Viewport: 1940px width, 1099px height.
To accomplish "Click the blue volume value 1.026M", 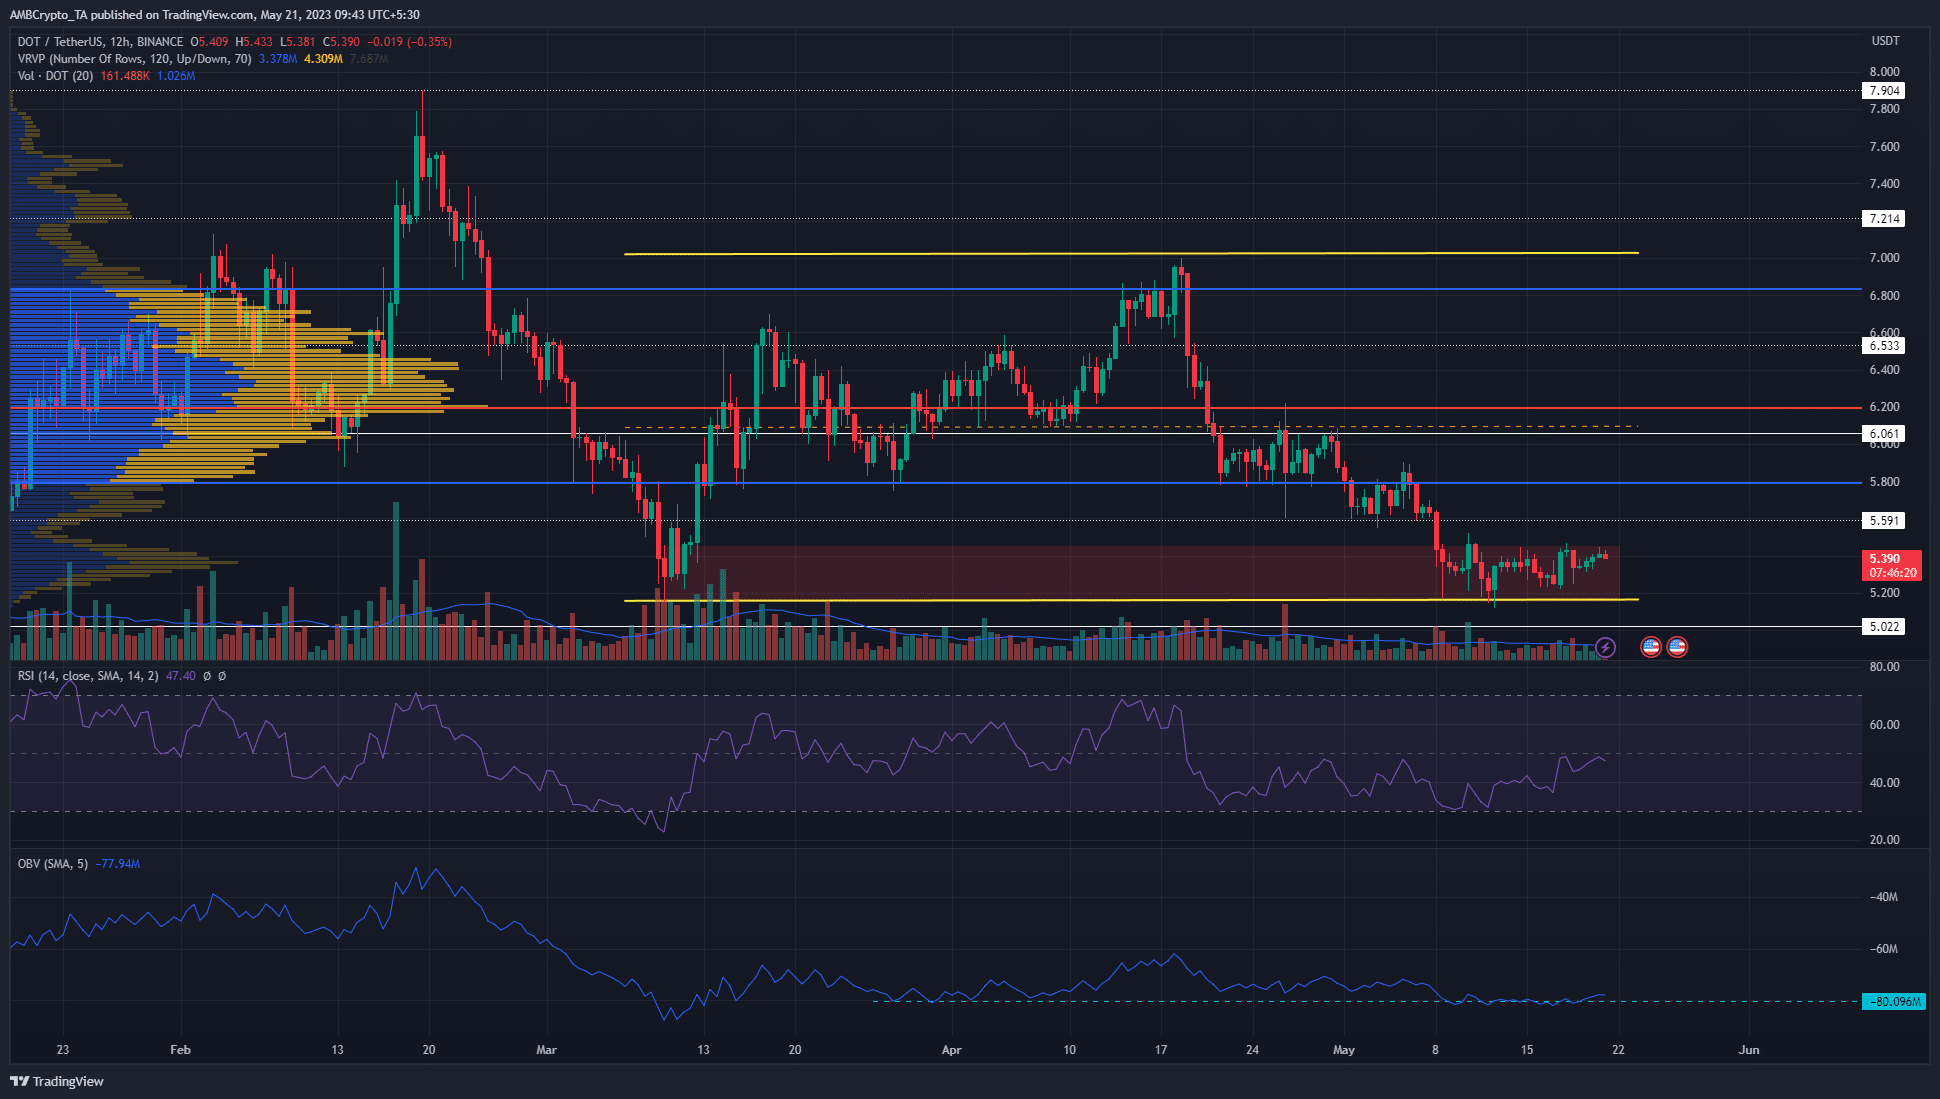I will [176, 76].
